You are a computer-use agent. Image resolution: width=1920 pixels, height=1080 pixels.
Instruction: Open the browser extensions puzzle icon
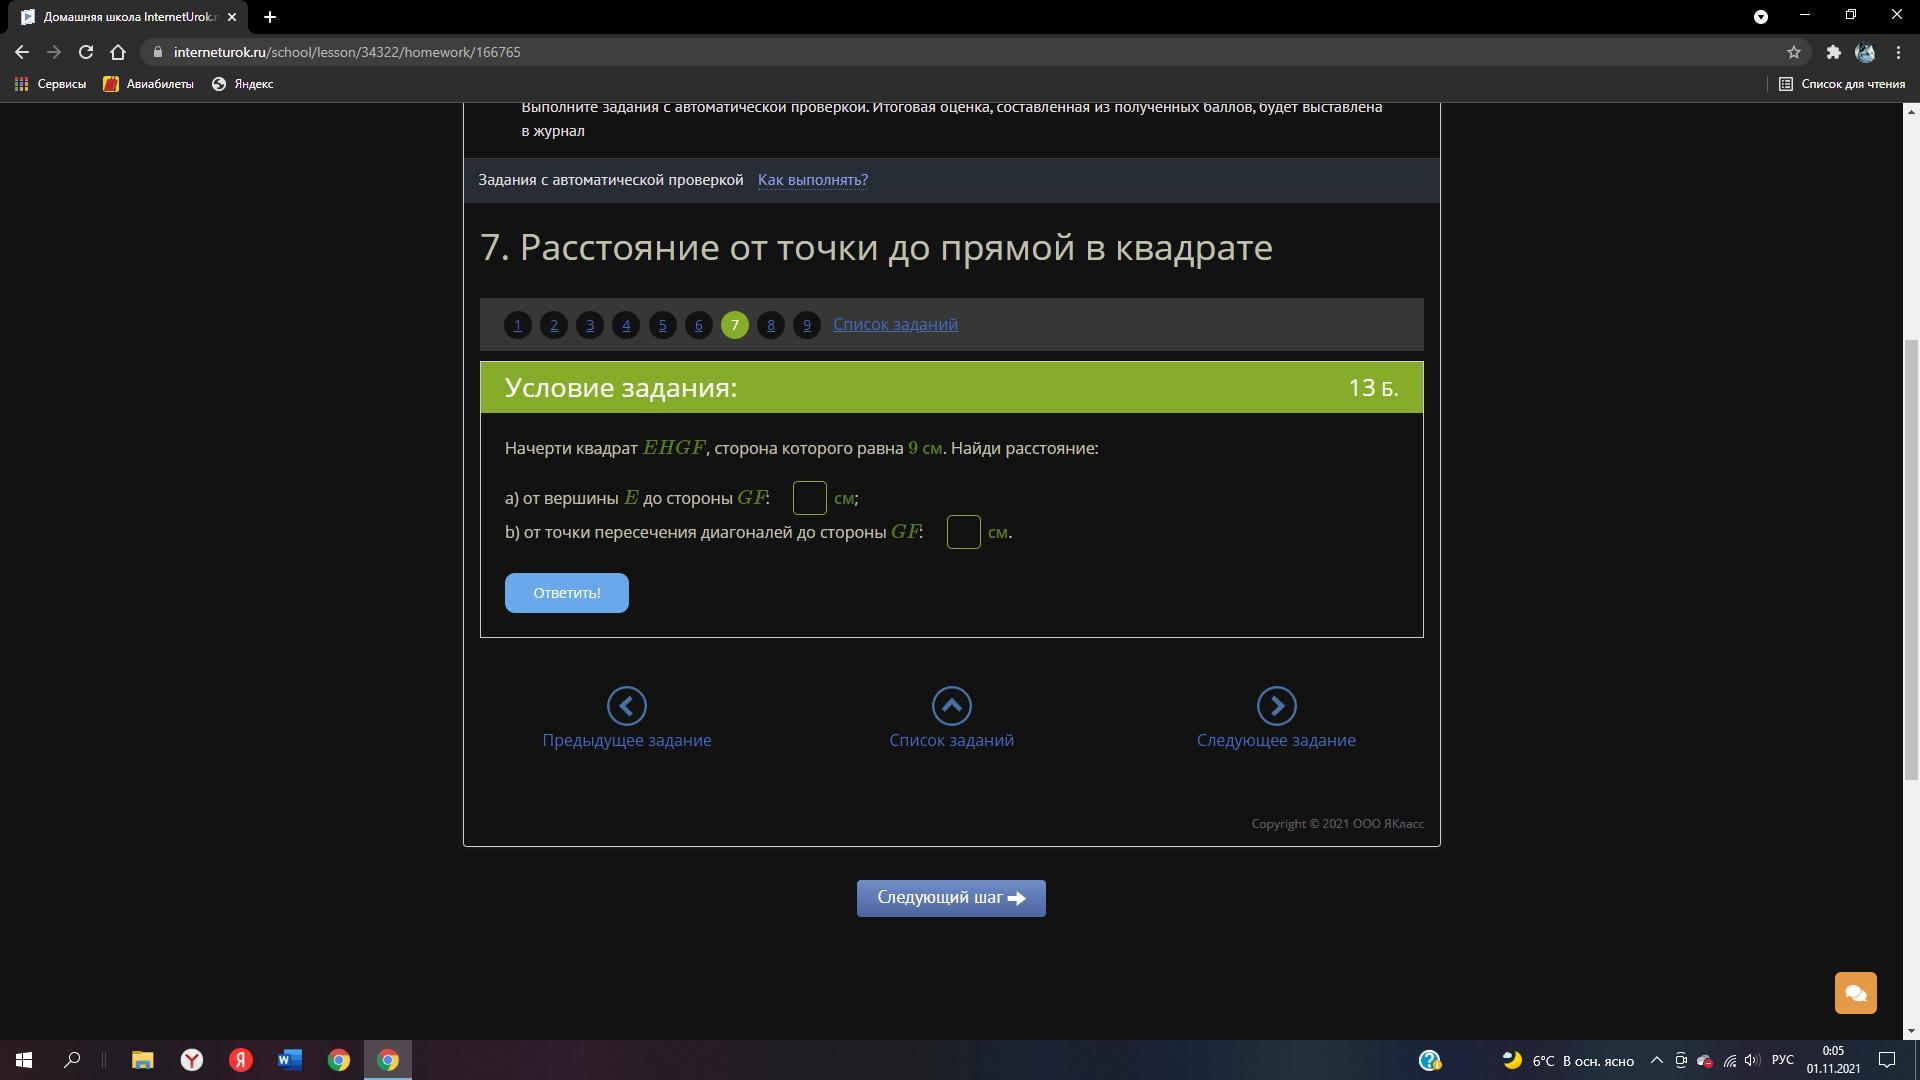click(1833, 52)
